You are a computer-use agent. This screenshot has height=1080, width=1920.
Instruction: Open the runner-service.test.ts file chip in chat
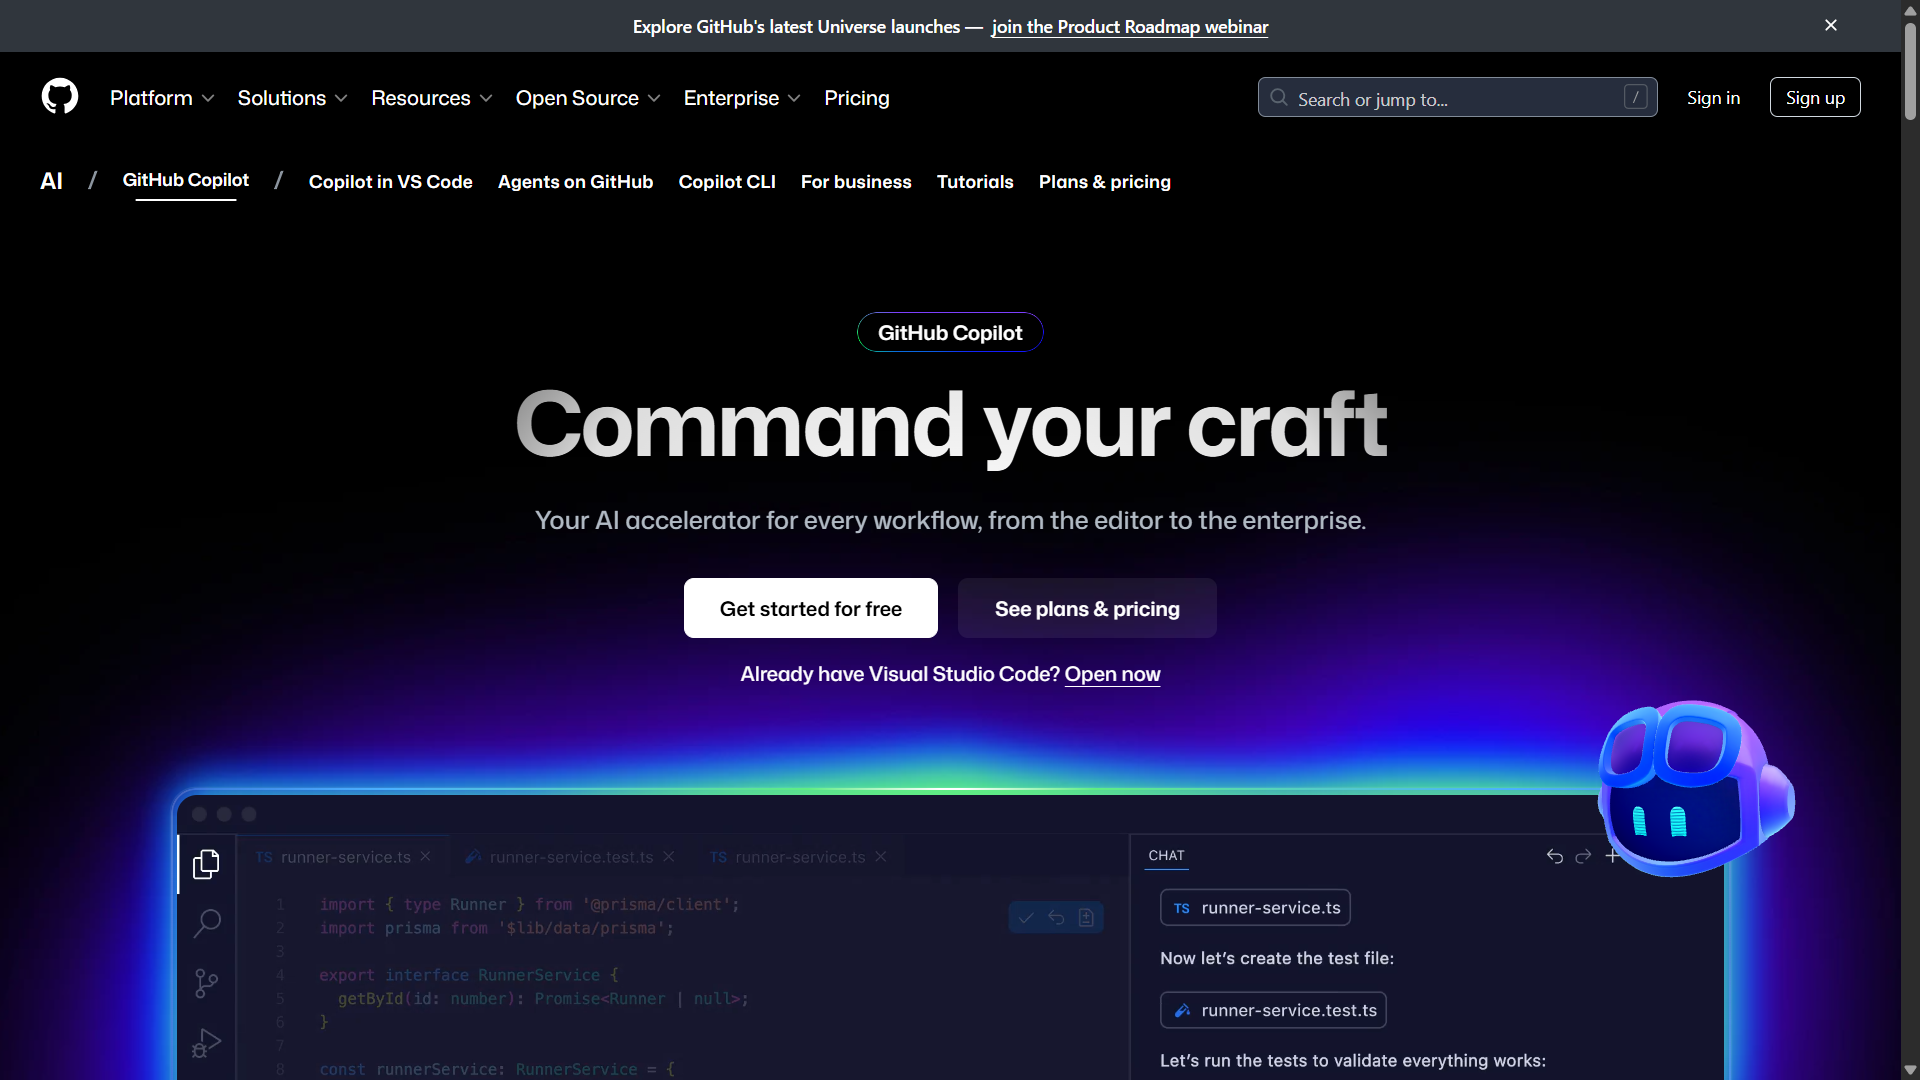point(1273,1010)
